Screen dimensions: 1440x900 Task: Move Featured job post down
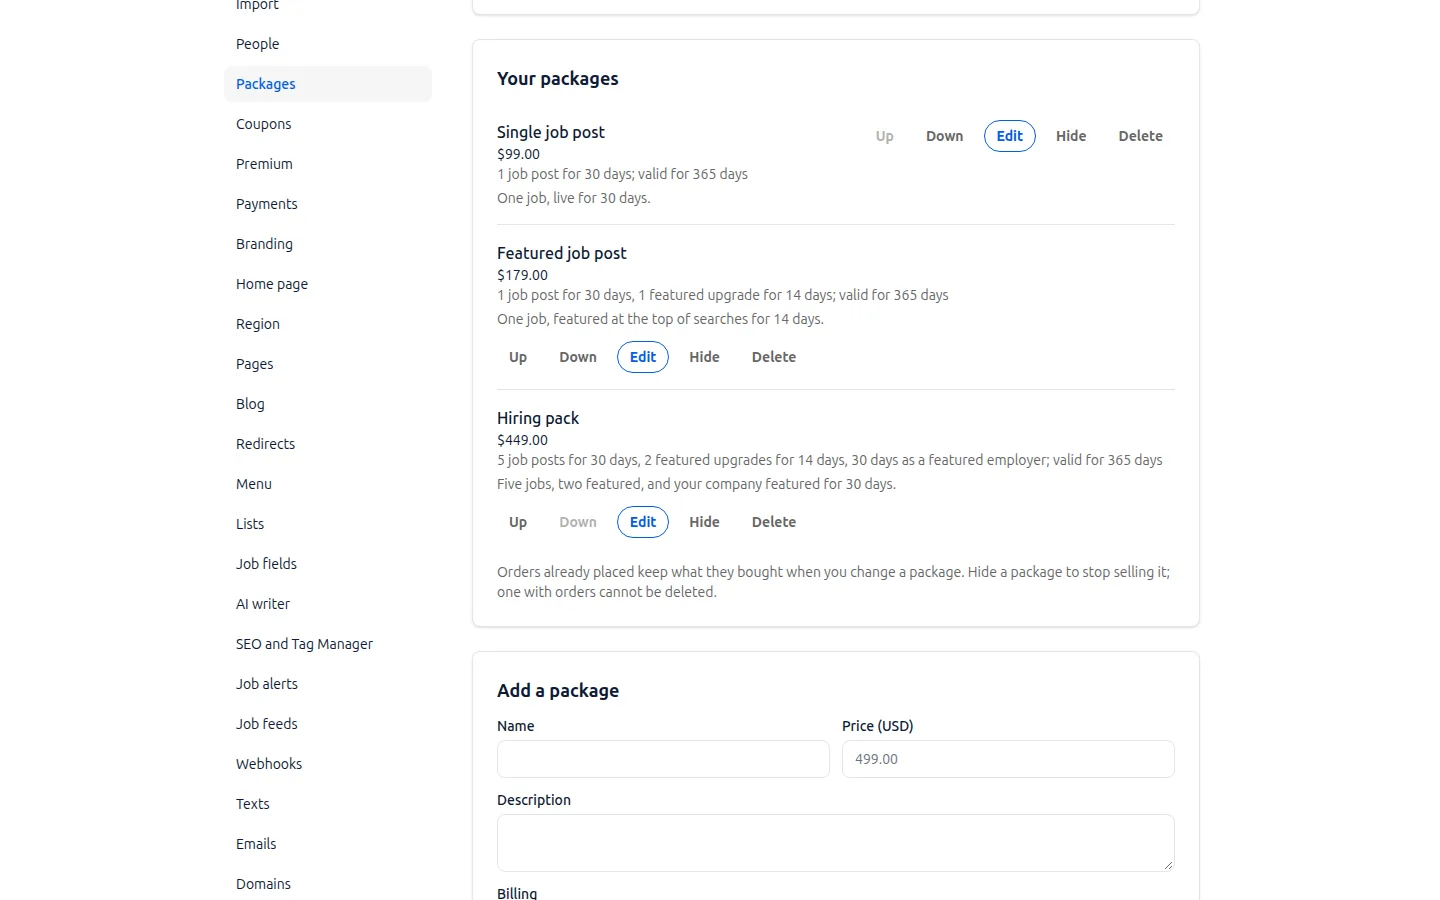pyautogui.click(x=578, y=357)
